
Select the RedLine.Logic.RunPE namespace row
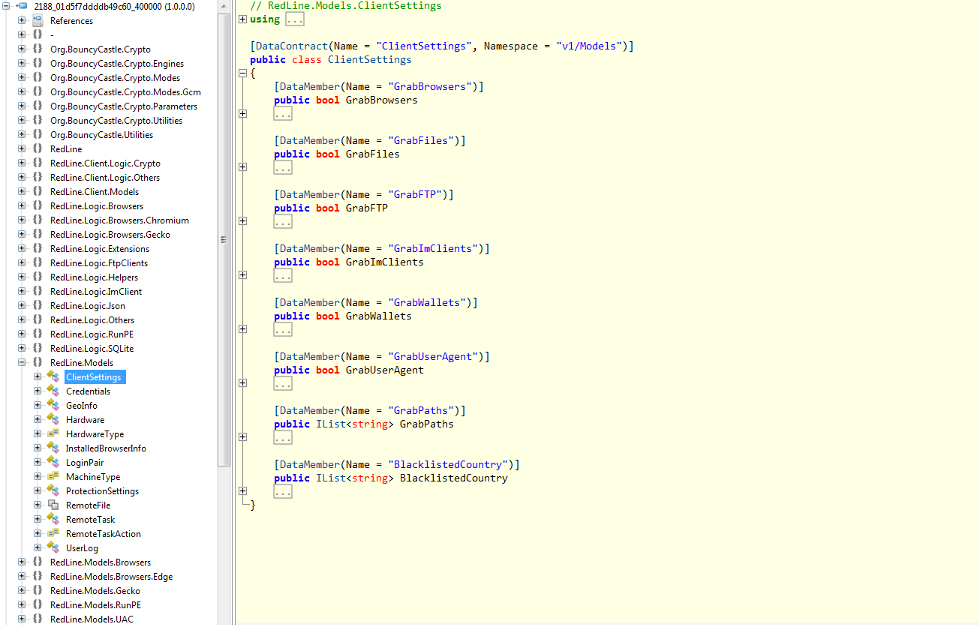(x=92, y=334)
